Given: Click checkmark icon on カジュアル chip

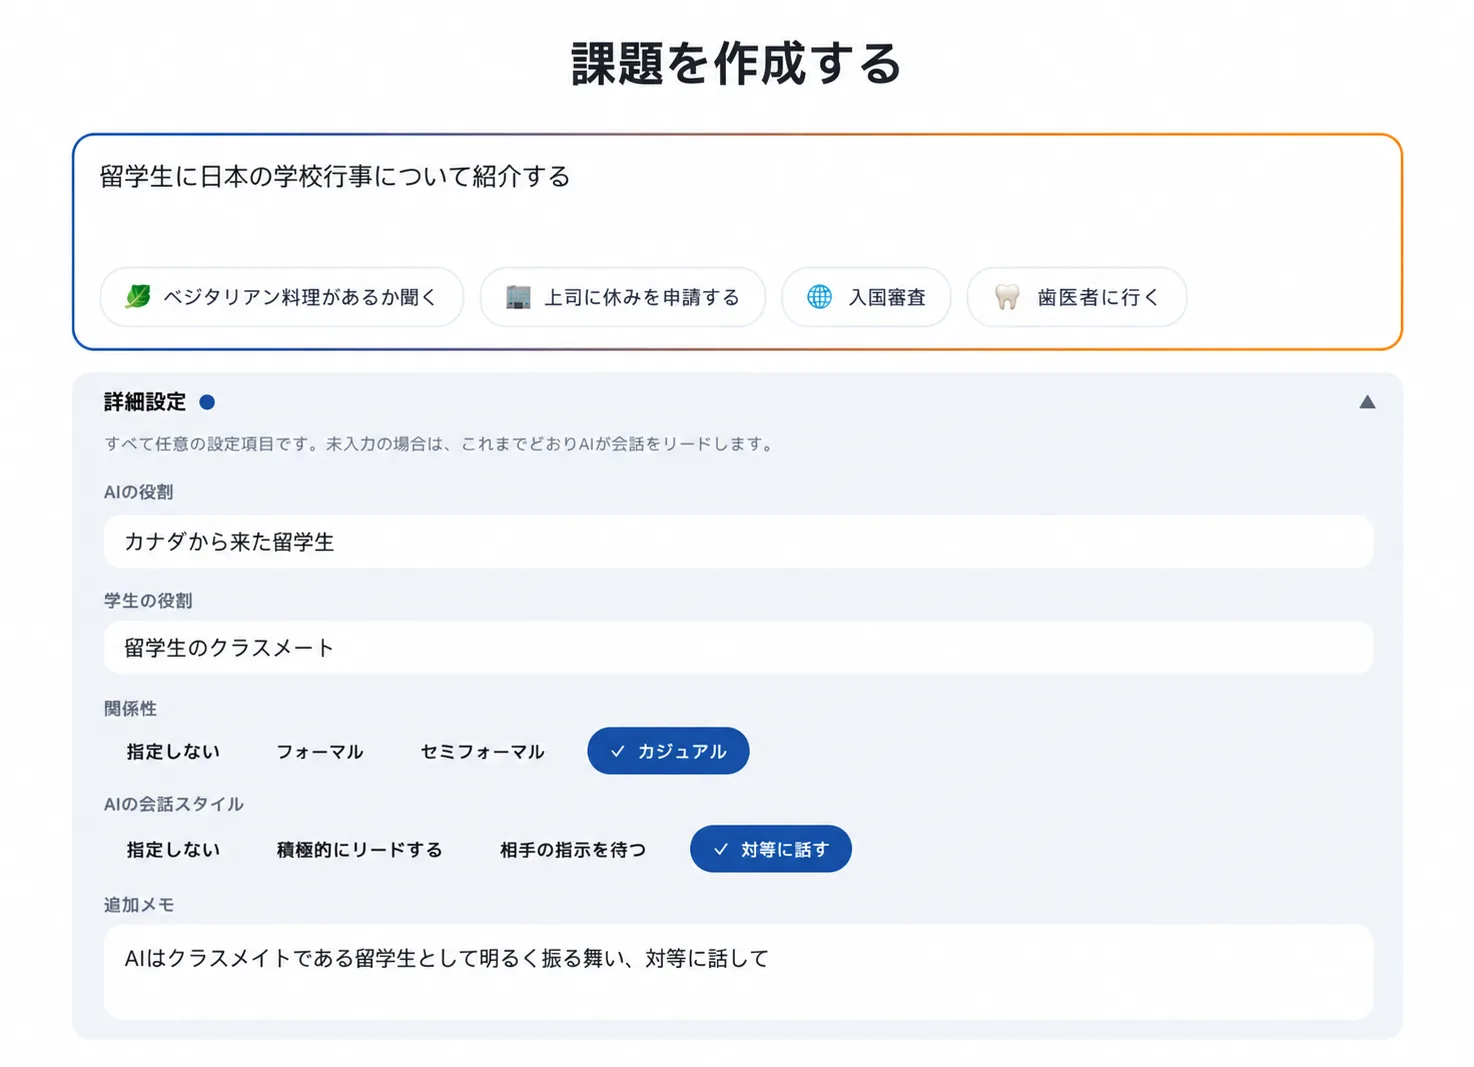Looking at the screenshot, I should pos(617,751).
